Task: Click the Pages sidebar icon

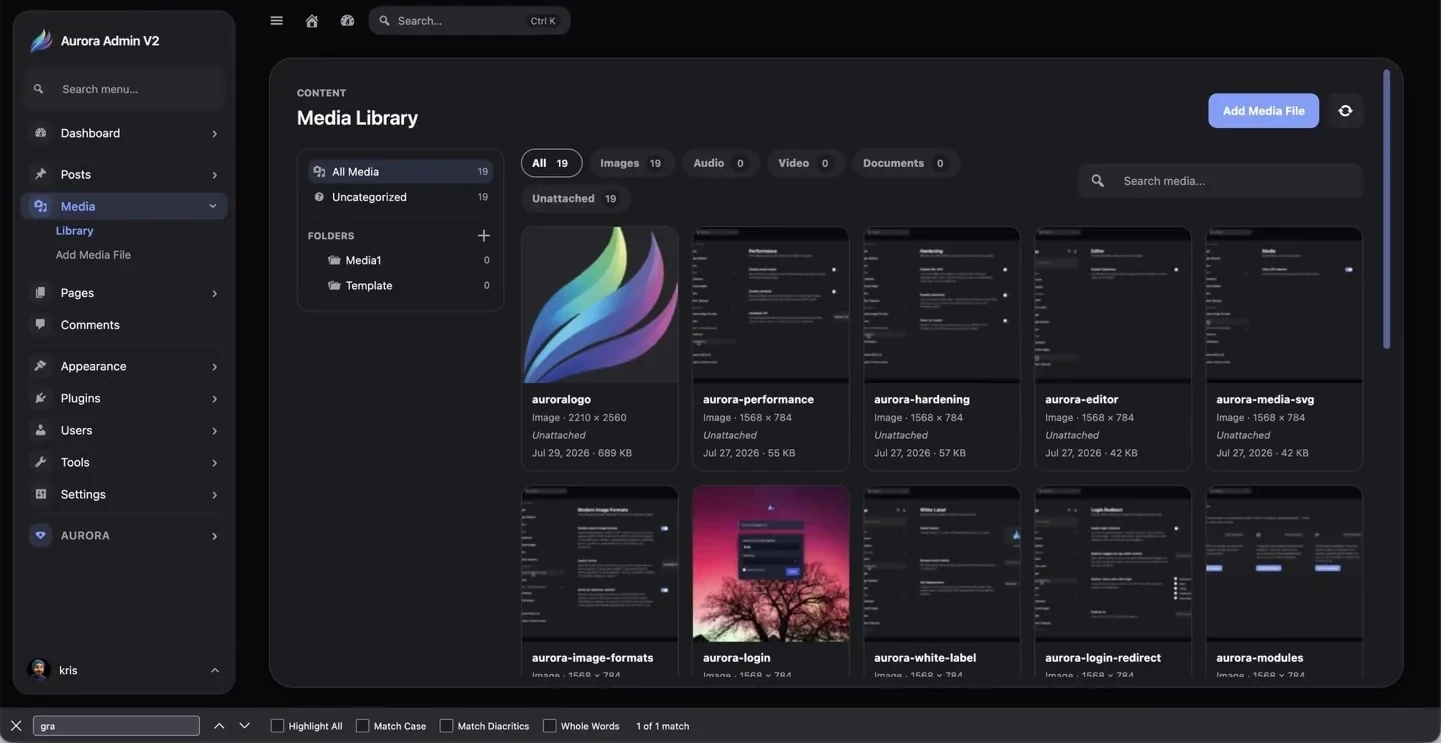Action: [x=40, y=293]
